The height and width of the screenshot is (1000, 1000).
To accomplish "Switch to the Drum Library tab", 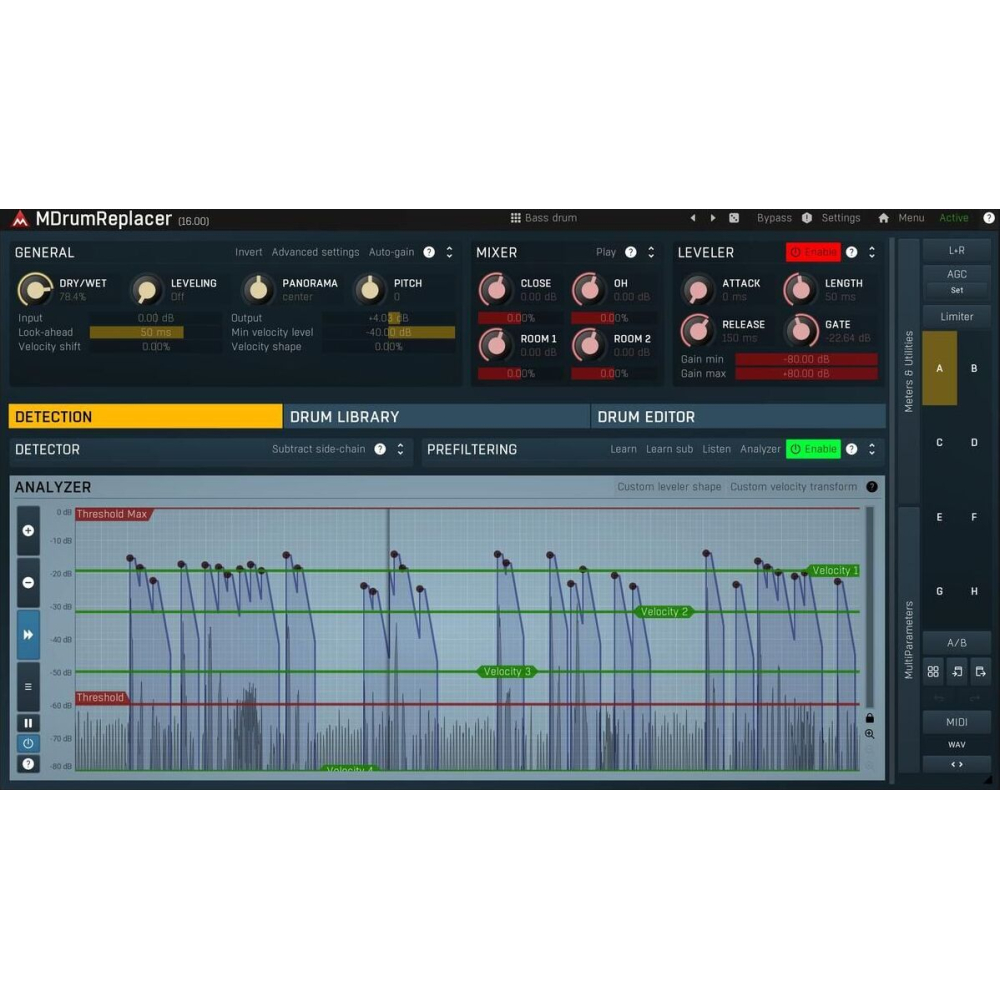I will coord(343,416).
